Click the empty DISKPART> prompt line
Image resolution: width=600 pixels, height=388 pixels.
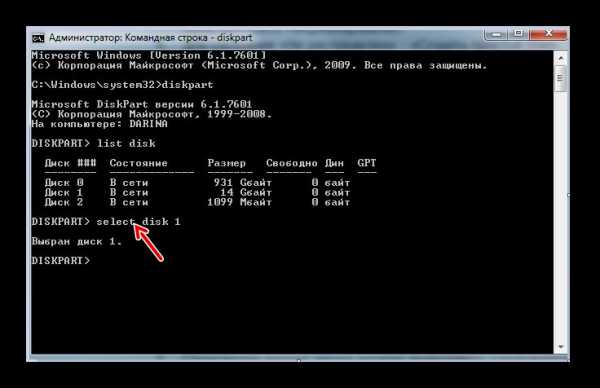[x=61, y=261]
